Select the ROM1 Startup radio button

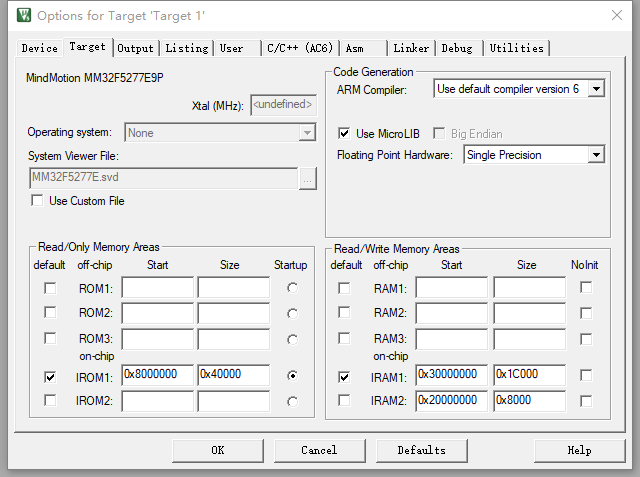(292, 288)
